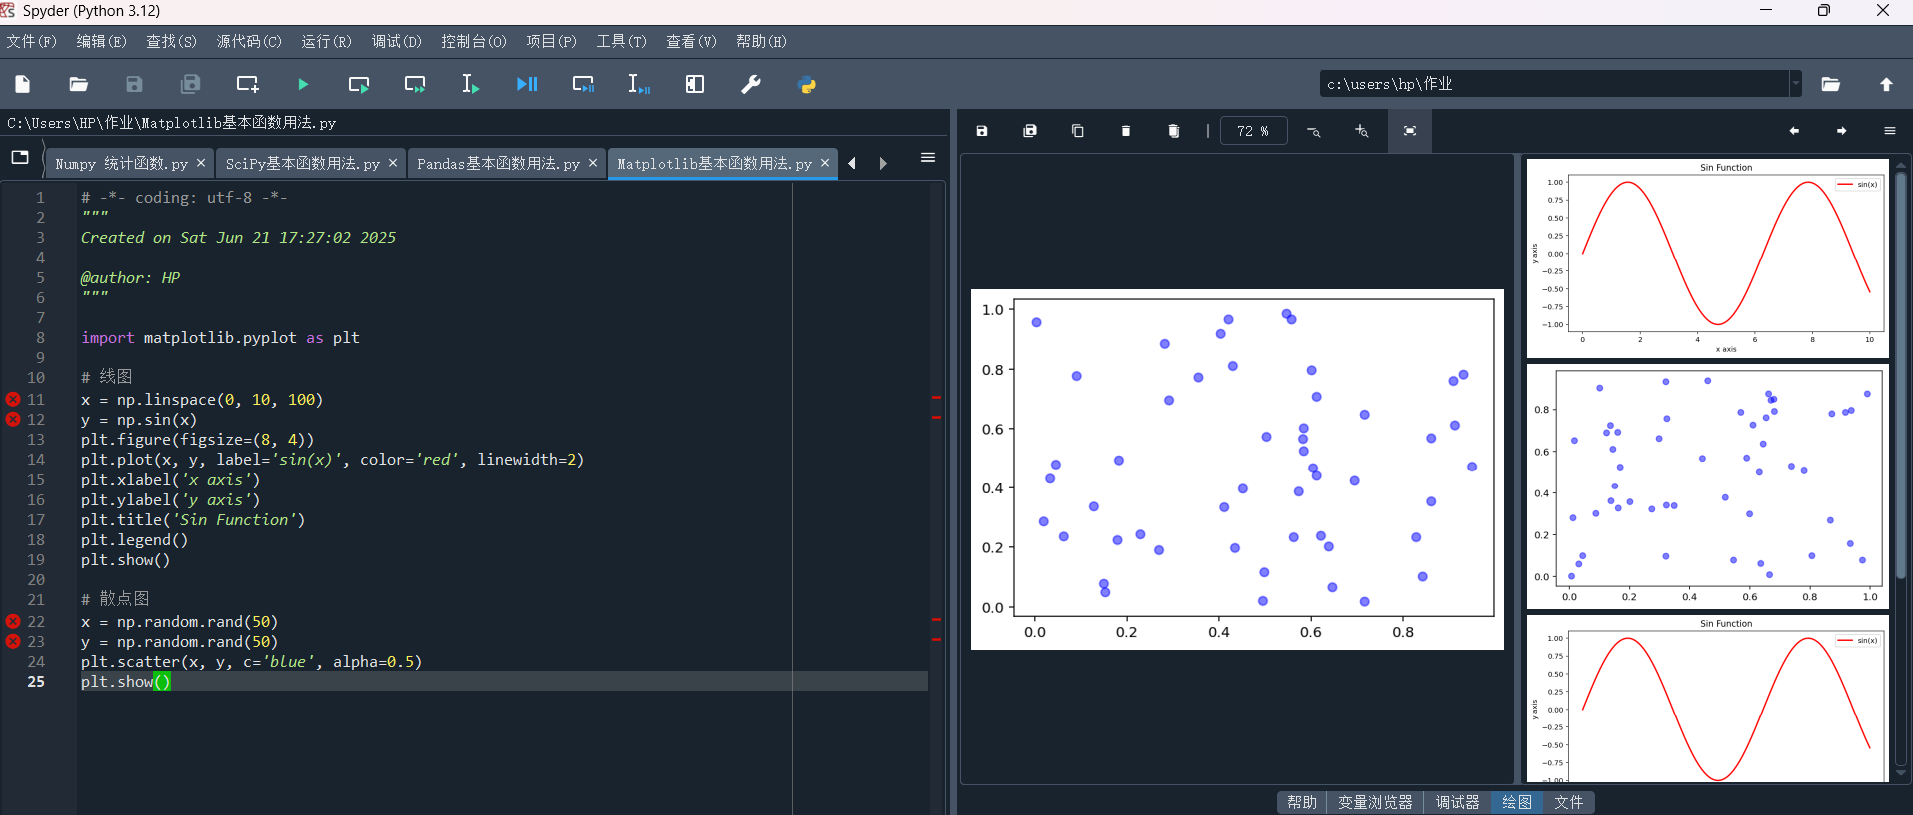Show previous plot
Image resolution: width=1913 pixels, height=815 pixels.
click(x=1794, y=131)
